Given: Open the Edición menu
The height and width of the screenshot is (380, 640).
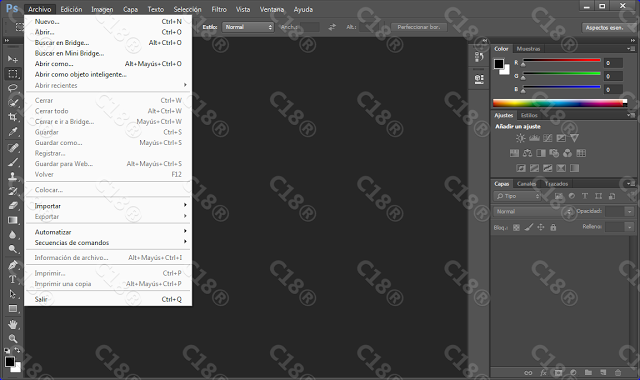Looking at the screenshot, I should tap(71, 9).
